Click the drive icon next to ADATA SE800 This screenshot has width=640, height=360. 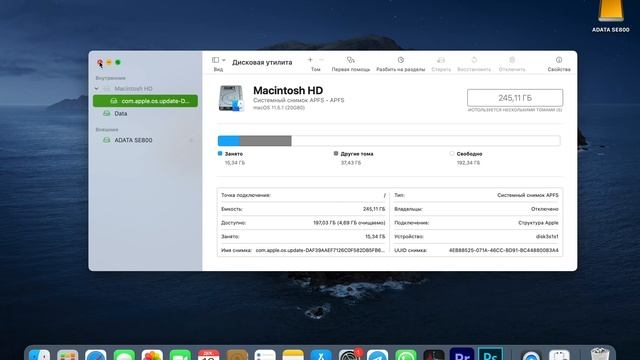tap(107, 140)
